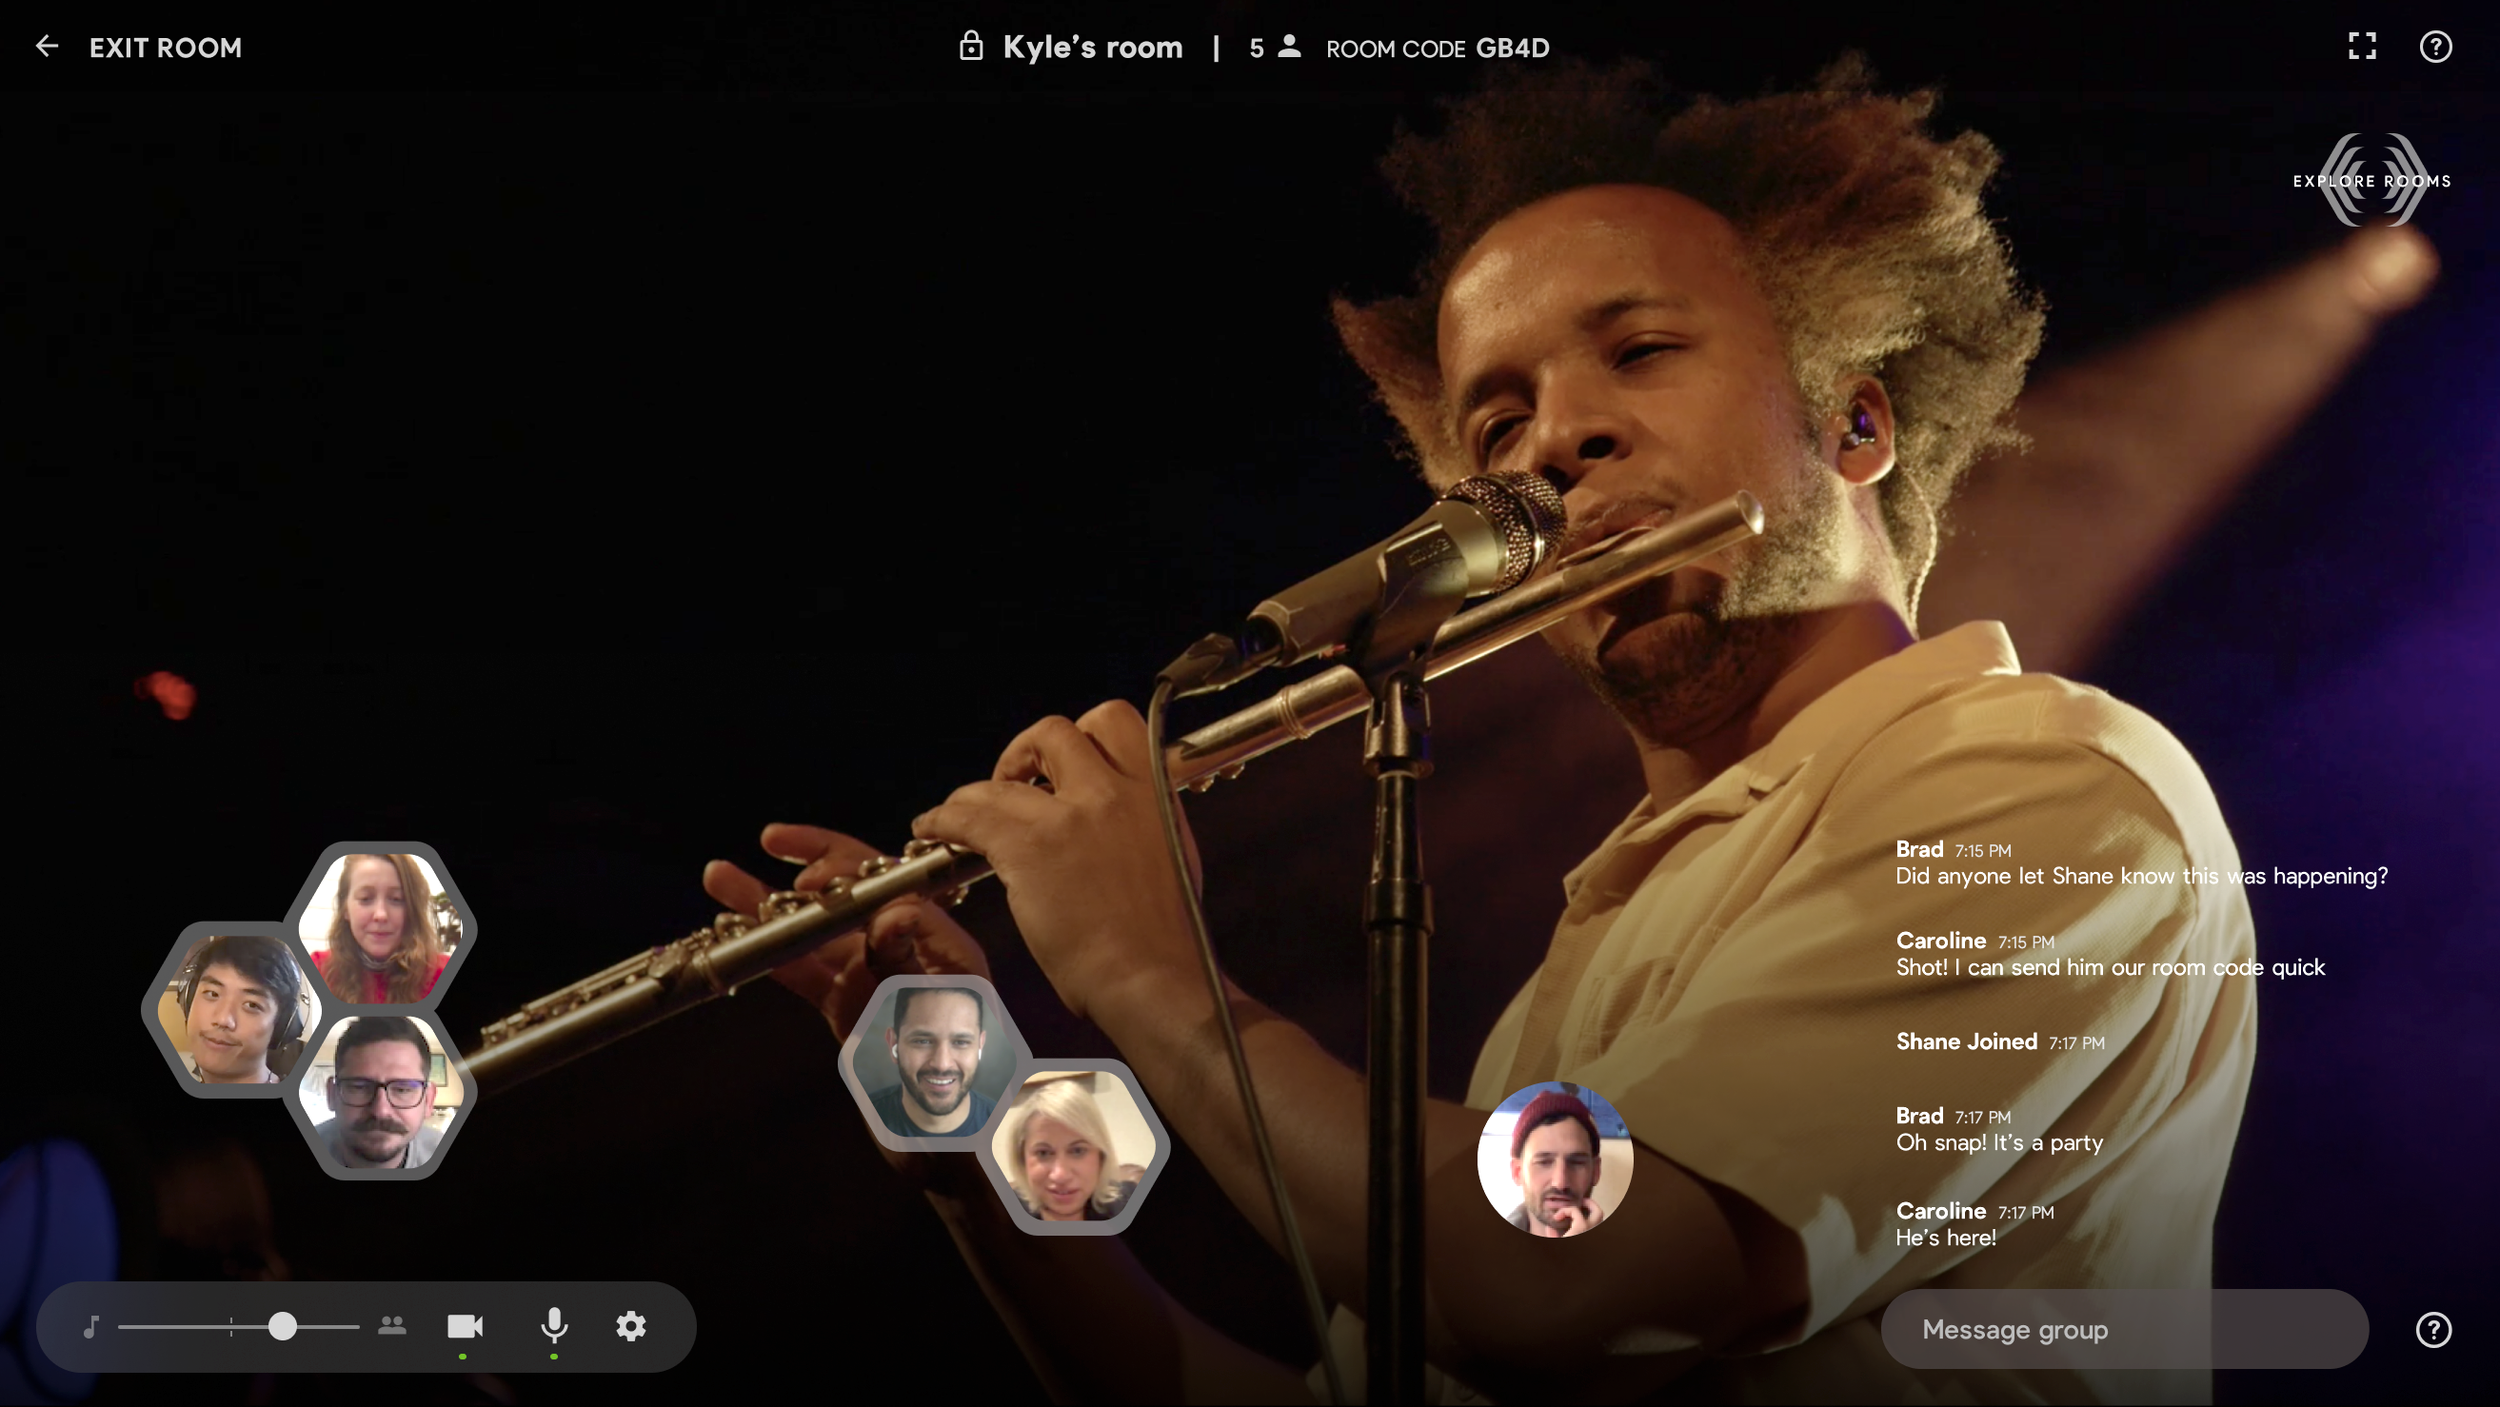The image size is (2500, 1407).
Task: Open the settings gear in the control bar
Action: (630, 1327)
